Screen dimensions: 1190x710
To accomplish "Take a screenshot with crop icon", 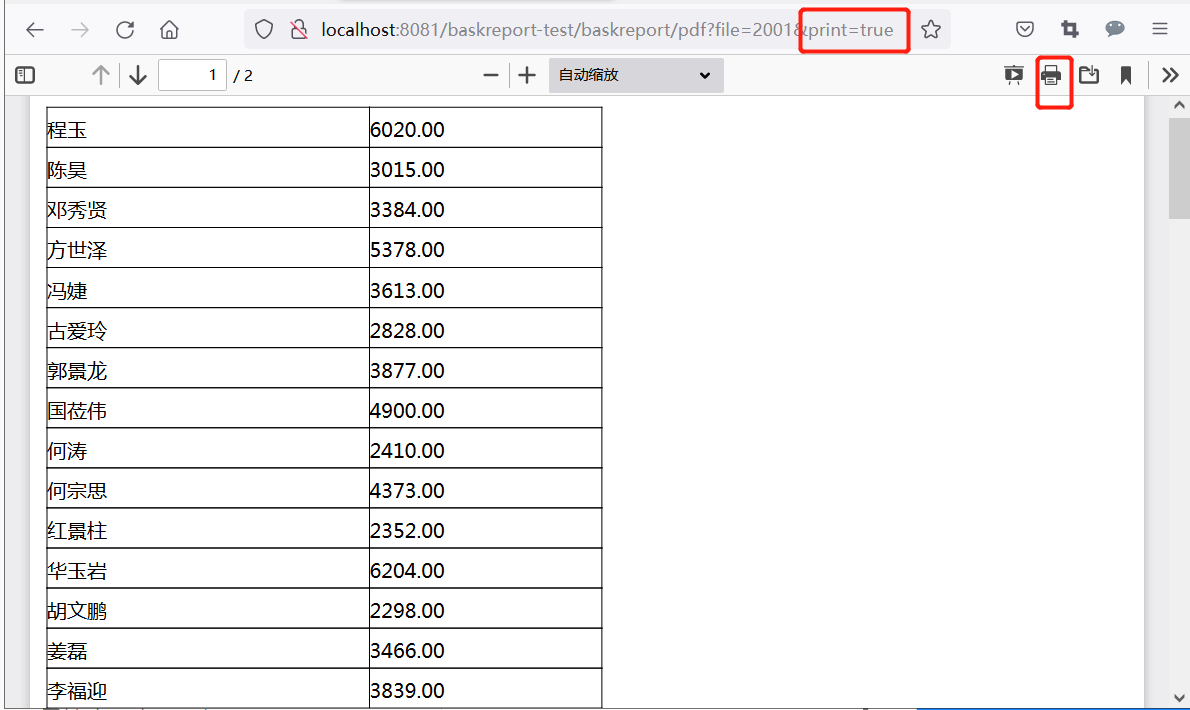I will coord(1069,30).
